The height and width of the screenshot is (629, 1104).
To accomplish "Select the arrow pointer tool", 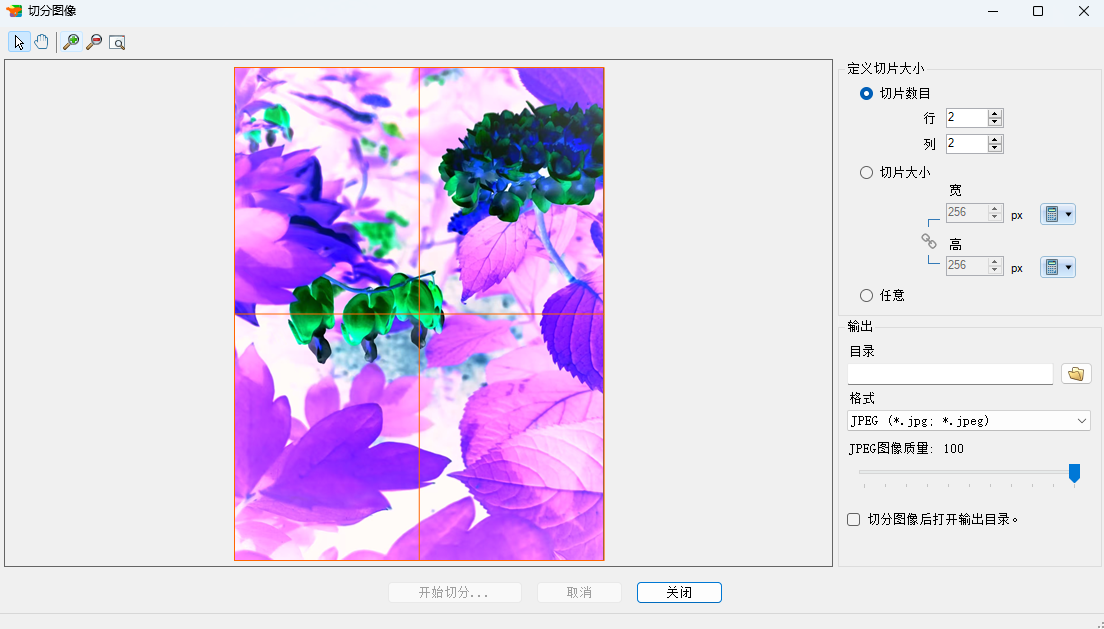I will click(x=19, y=42).
